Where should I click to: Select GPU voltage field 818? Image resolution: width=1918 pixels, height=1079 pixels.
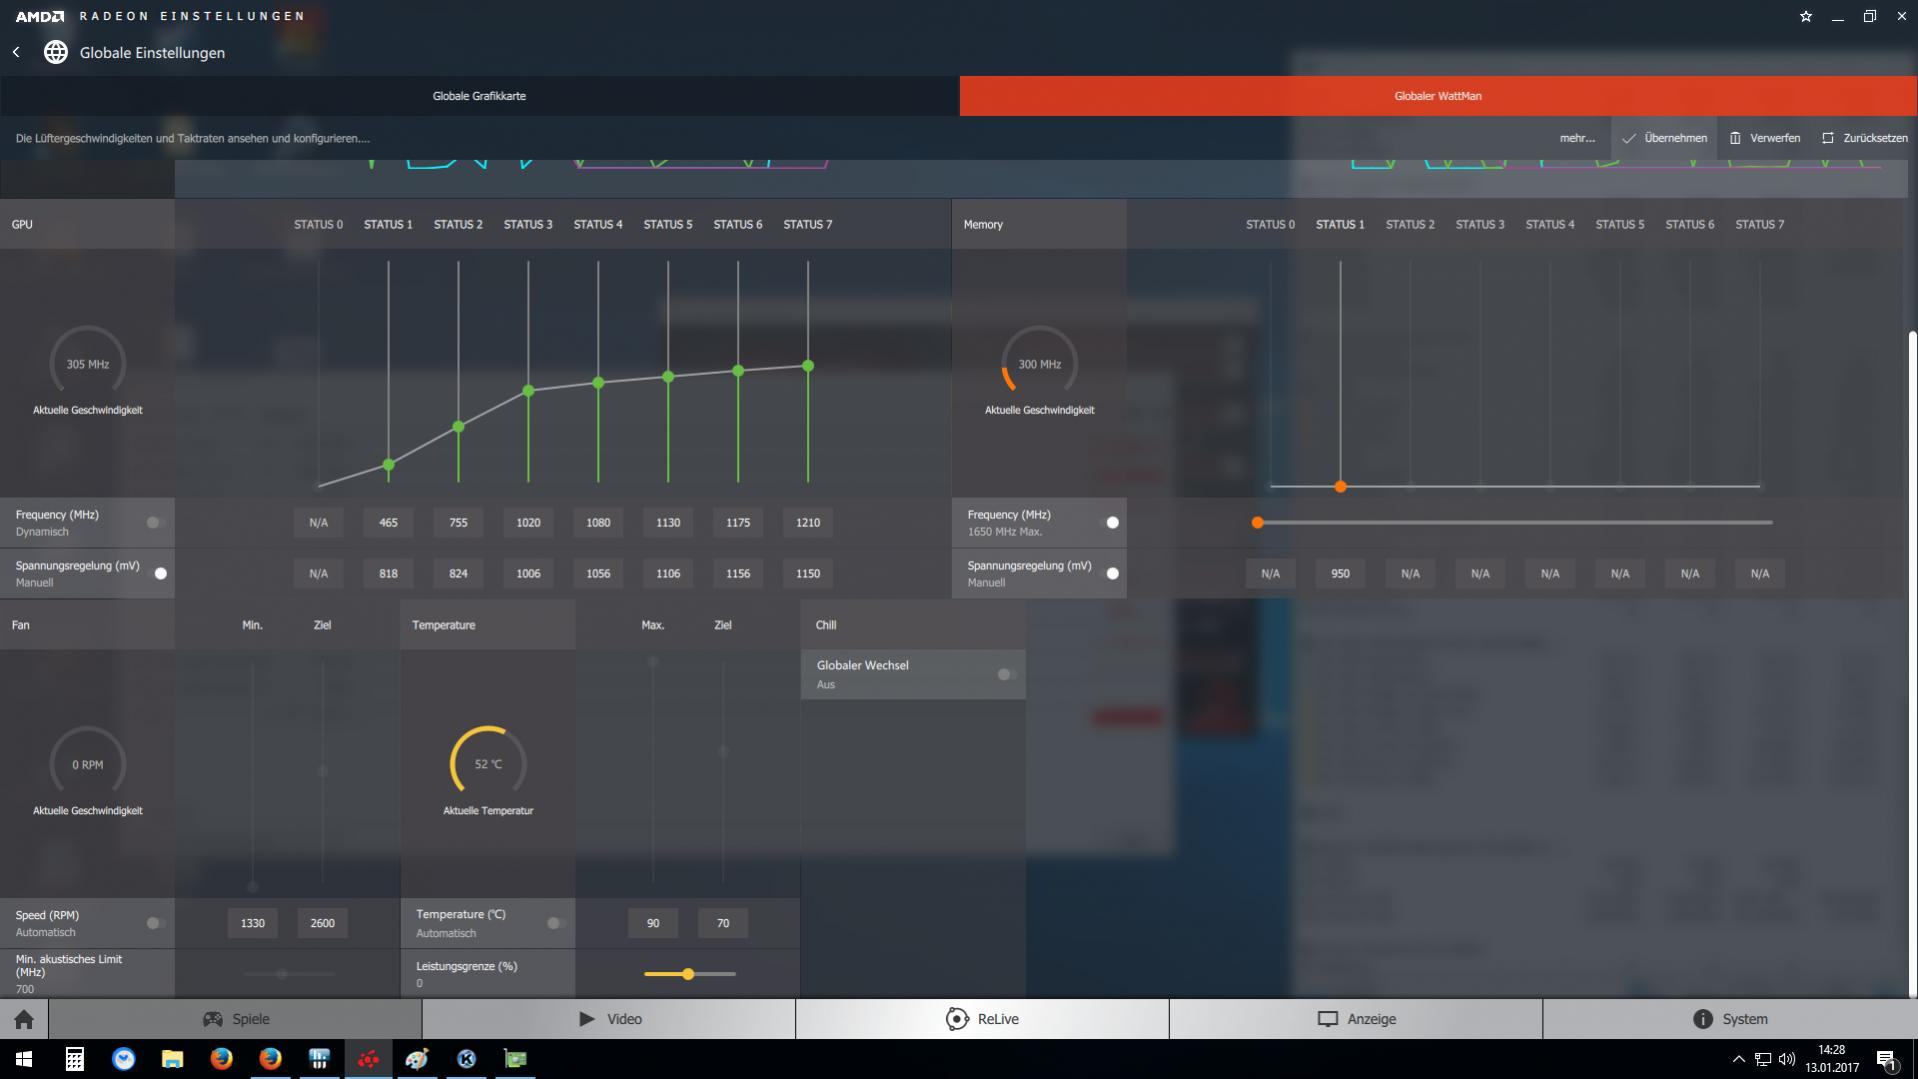pos(388,573)
